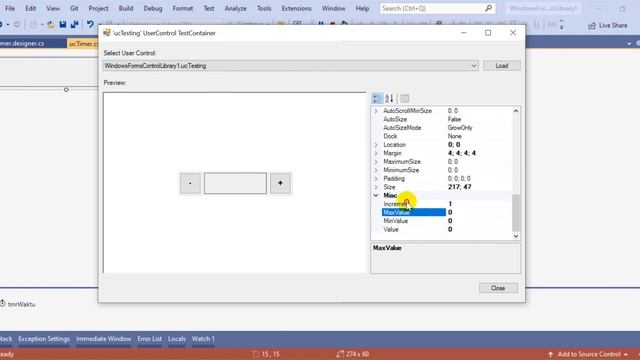This screenshot has height=360, width=640.
Task: Sort properties alphabetically in property grid
Action: pos(389,98)
